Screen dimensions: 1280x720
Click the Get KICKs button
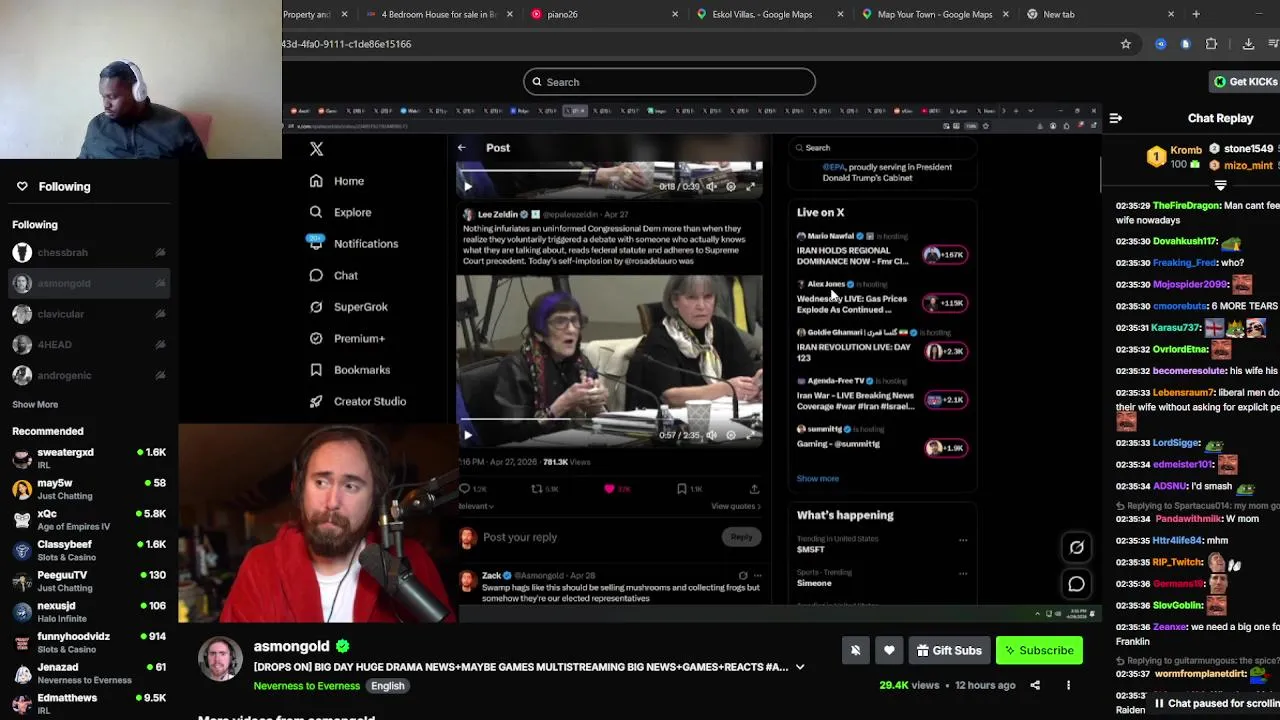(x=1244, y=82)
